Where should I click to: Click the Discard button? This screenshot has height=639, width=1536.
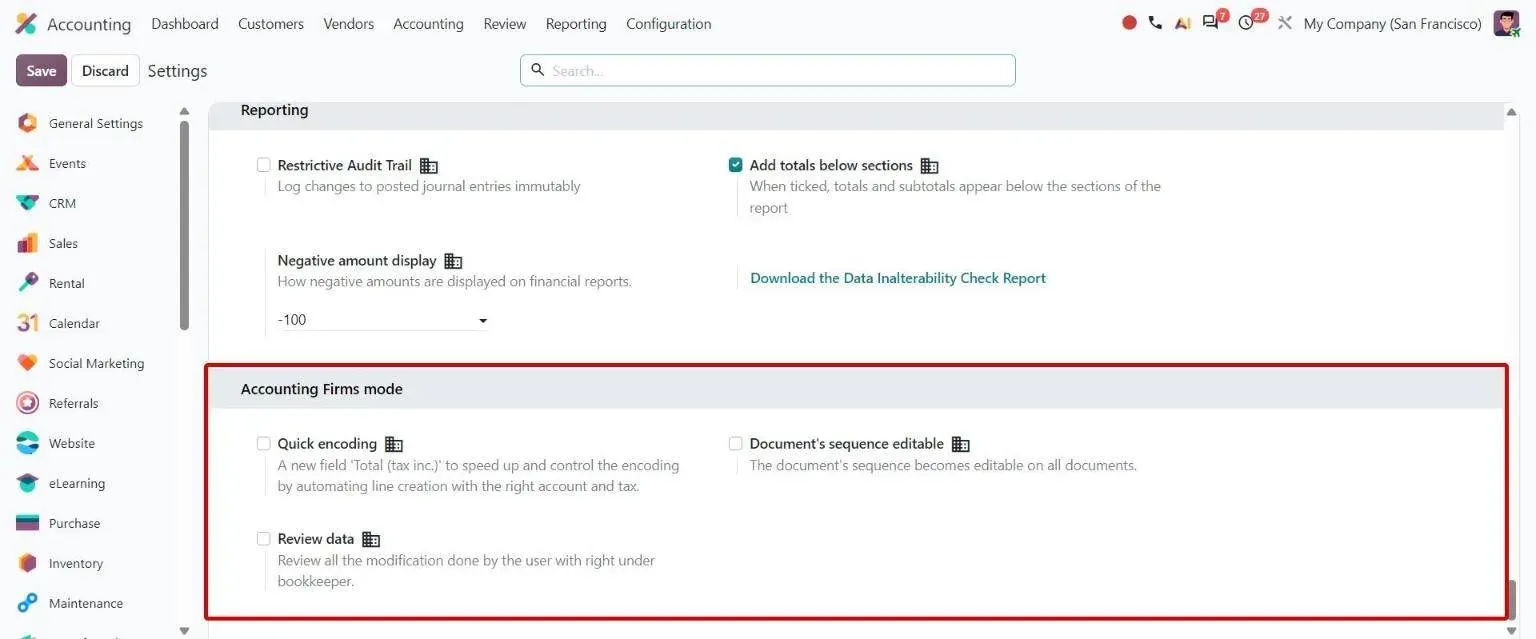coord(105,71)
